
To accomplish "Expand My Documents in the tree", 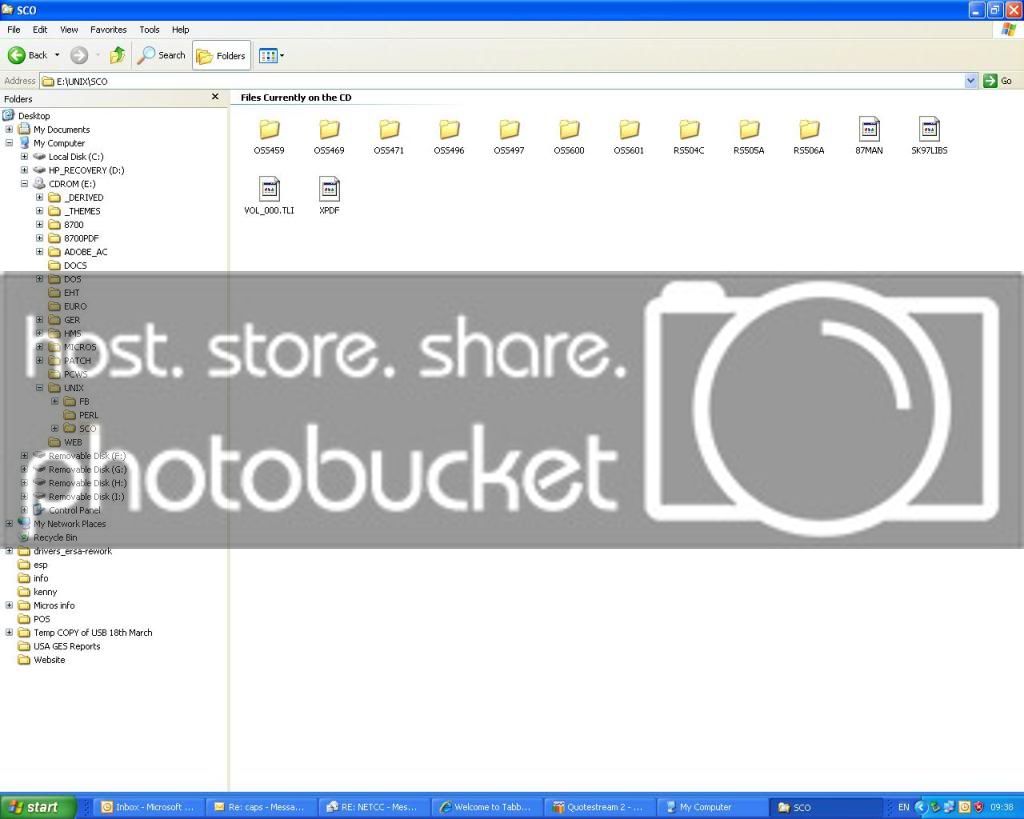I will coord(9,129).
